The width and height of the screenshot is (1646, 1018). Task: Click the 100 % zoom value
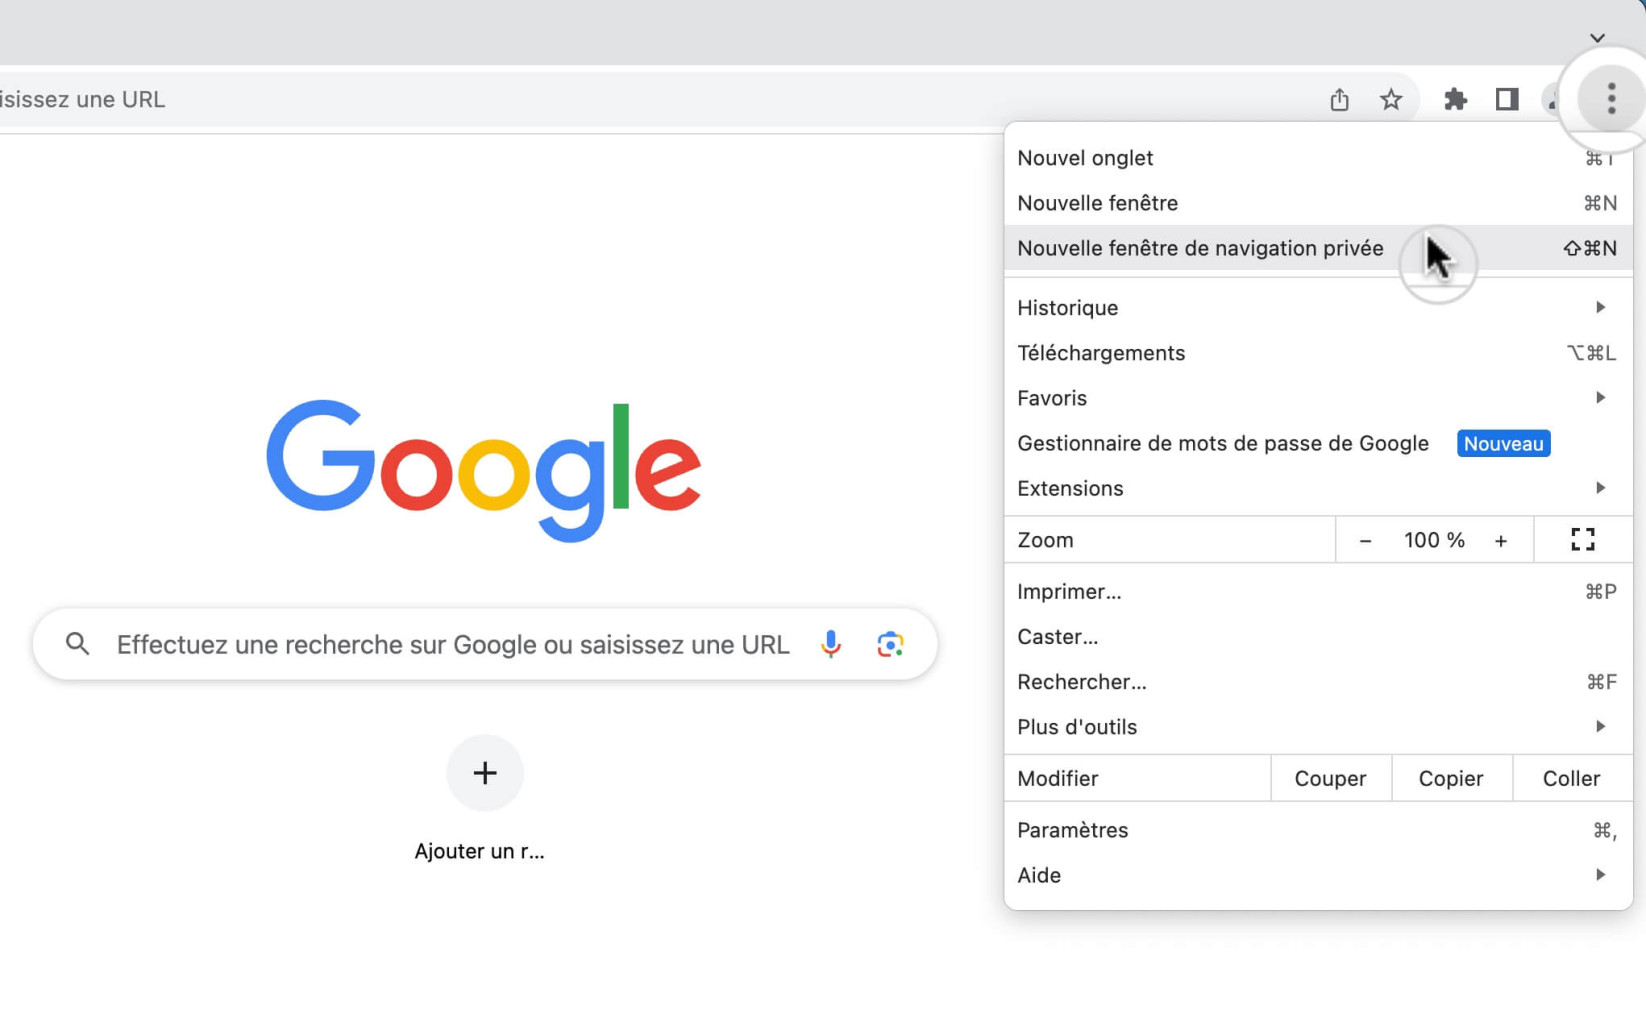(1434, 540)
